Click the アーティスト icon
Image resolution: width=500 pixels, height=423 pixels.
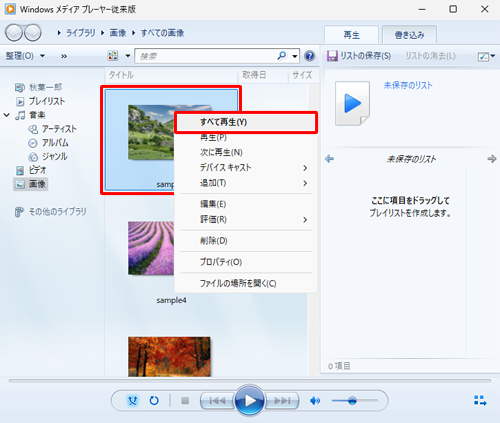33,129
